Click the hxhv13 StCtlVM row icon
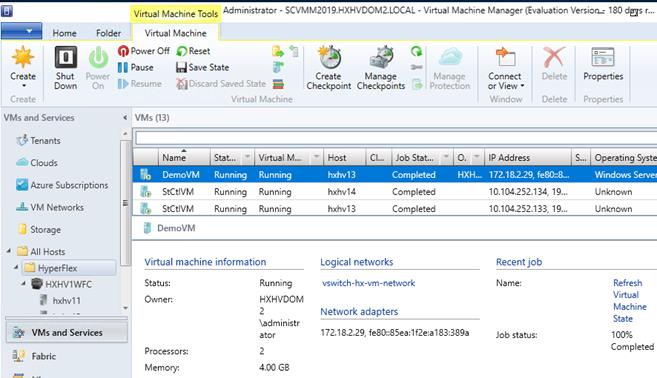This screenshot has height=378, width=657. tap(145, 209)
